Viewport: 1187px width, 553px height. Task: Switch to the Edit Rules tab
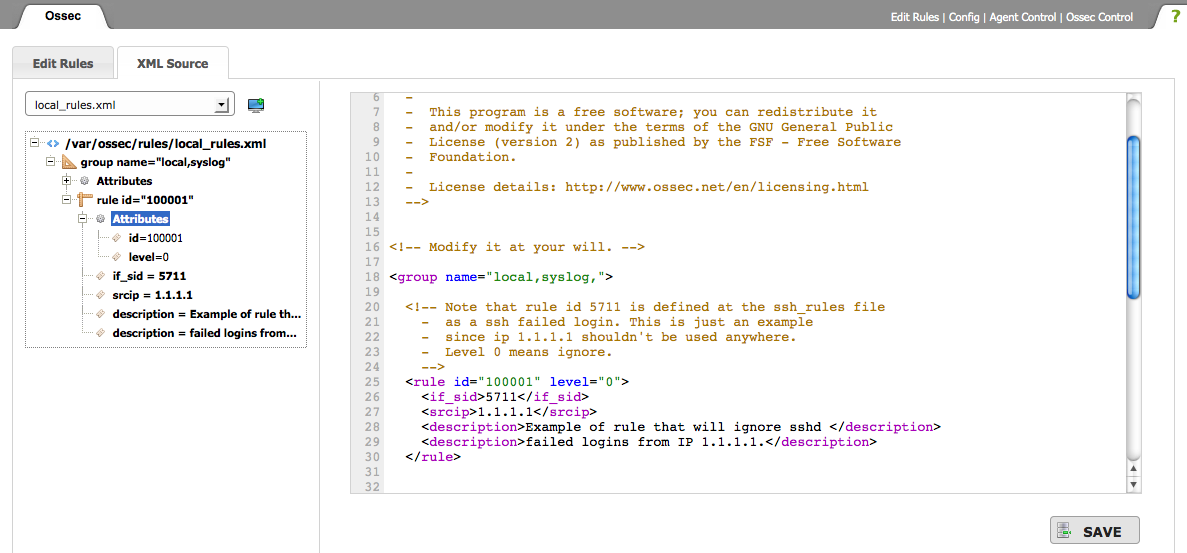tap(63, 64)
